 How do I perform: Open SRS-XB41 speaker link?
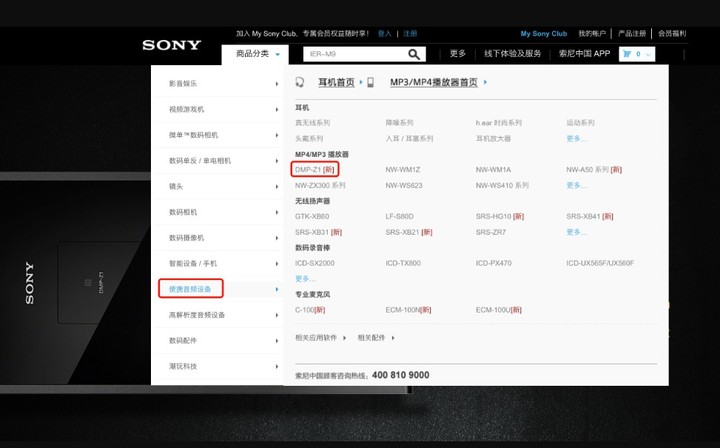pyautogui.click(x=590, y=216)
